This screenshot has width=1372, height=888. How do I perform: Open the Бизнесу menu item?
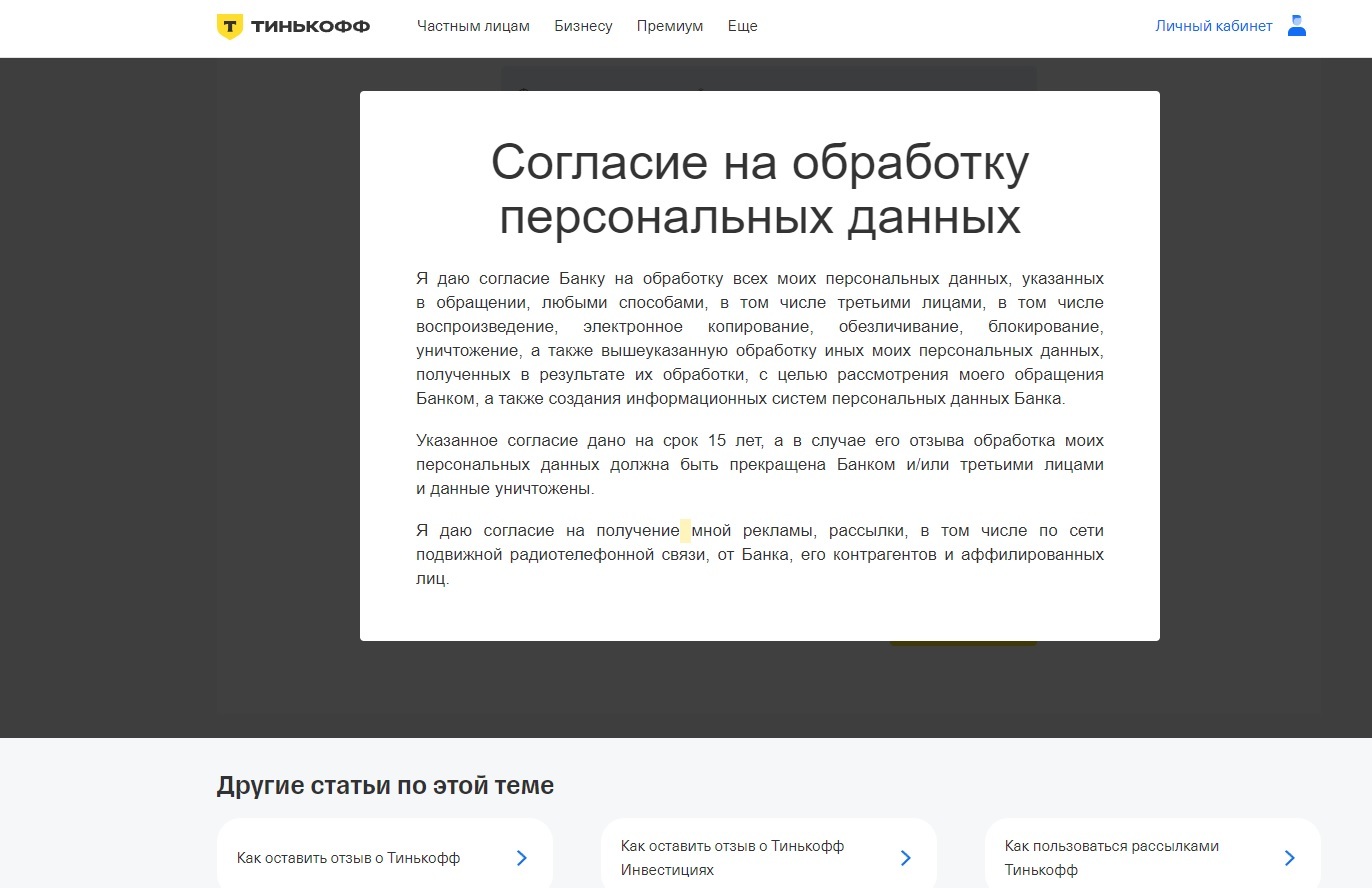click(x=583, y=26)
